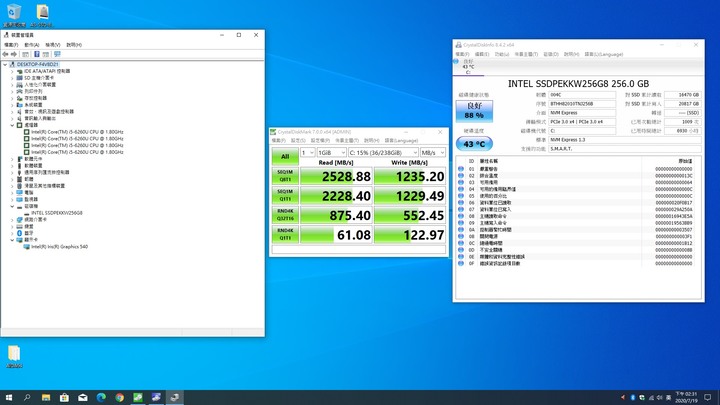The width and height of the screenshot is (720, 405).
Task: Expand the IDE ATA/ATAPI controllers category
Action: [12, 71]
